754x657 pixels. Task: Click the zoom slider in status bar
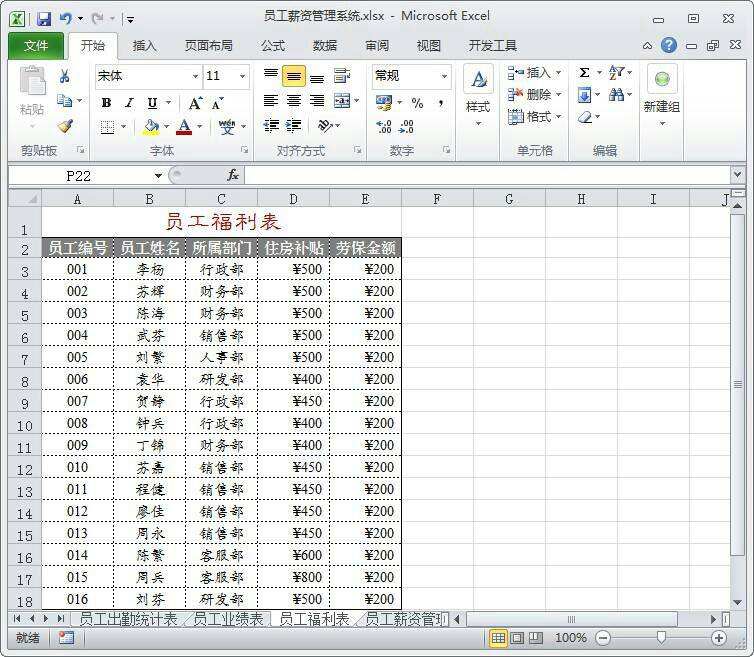660,638
